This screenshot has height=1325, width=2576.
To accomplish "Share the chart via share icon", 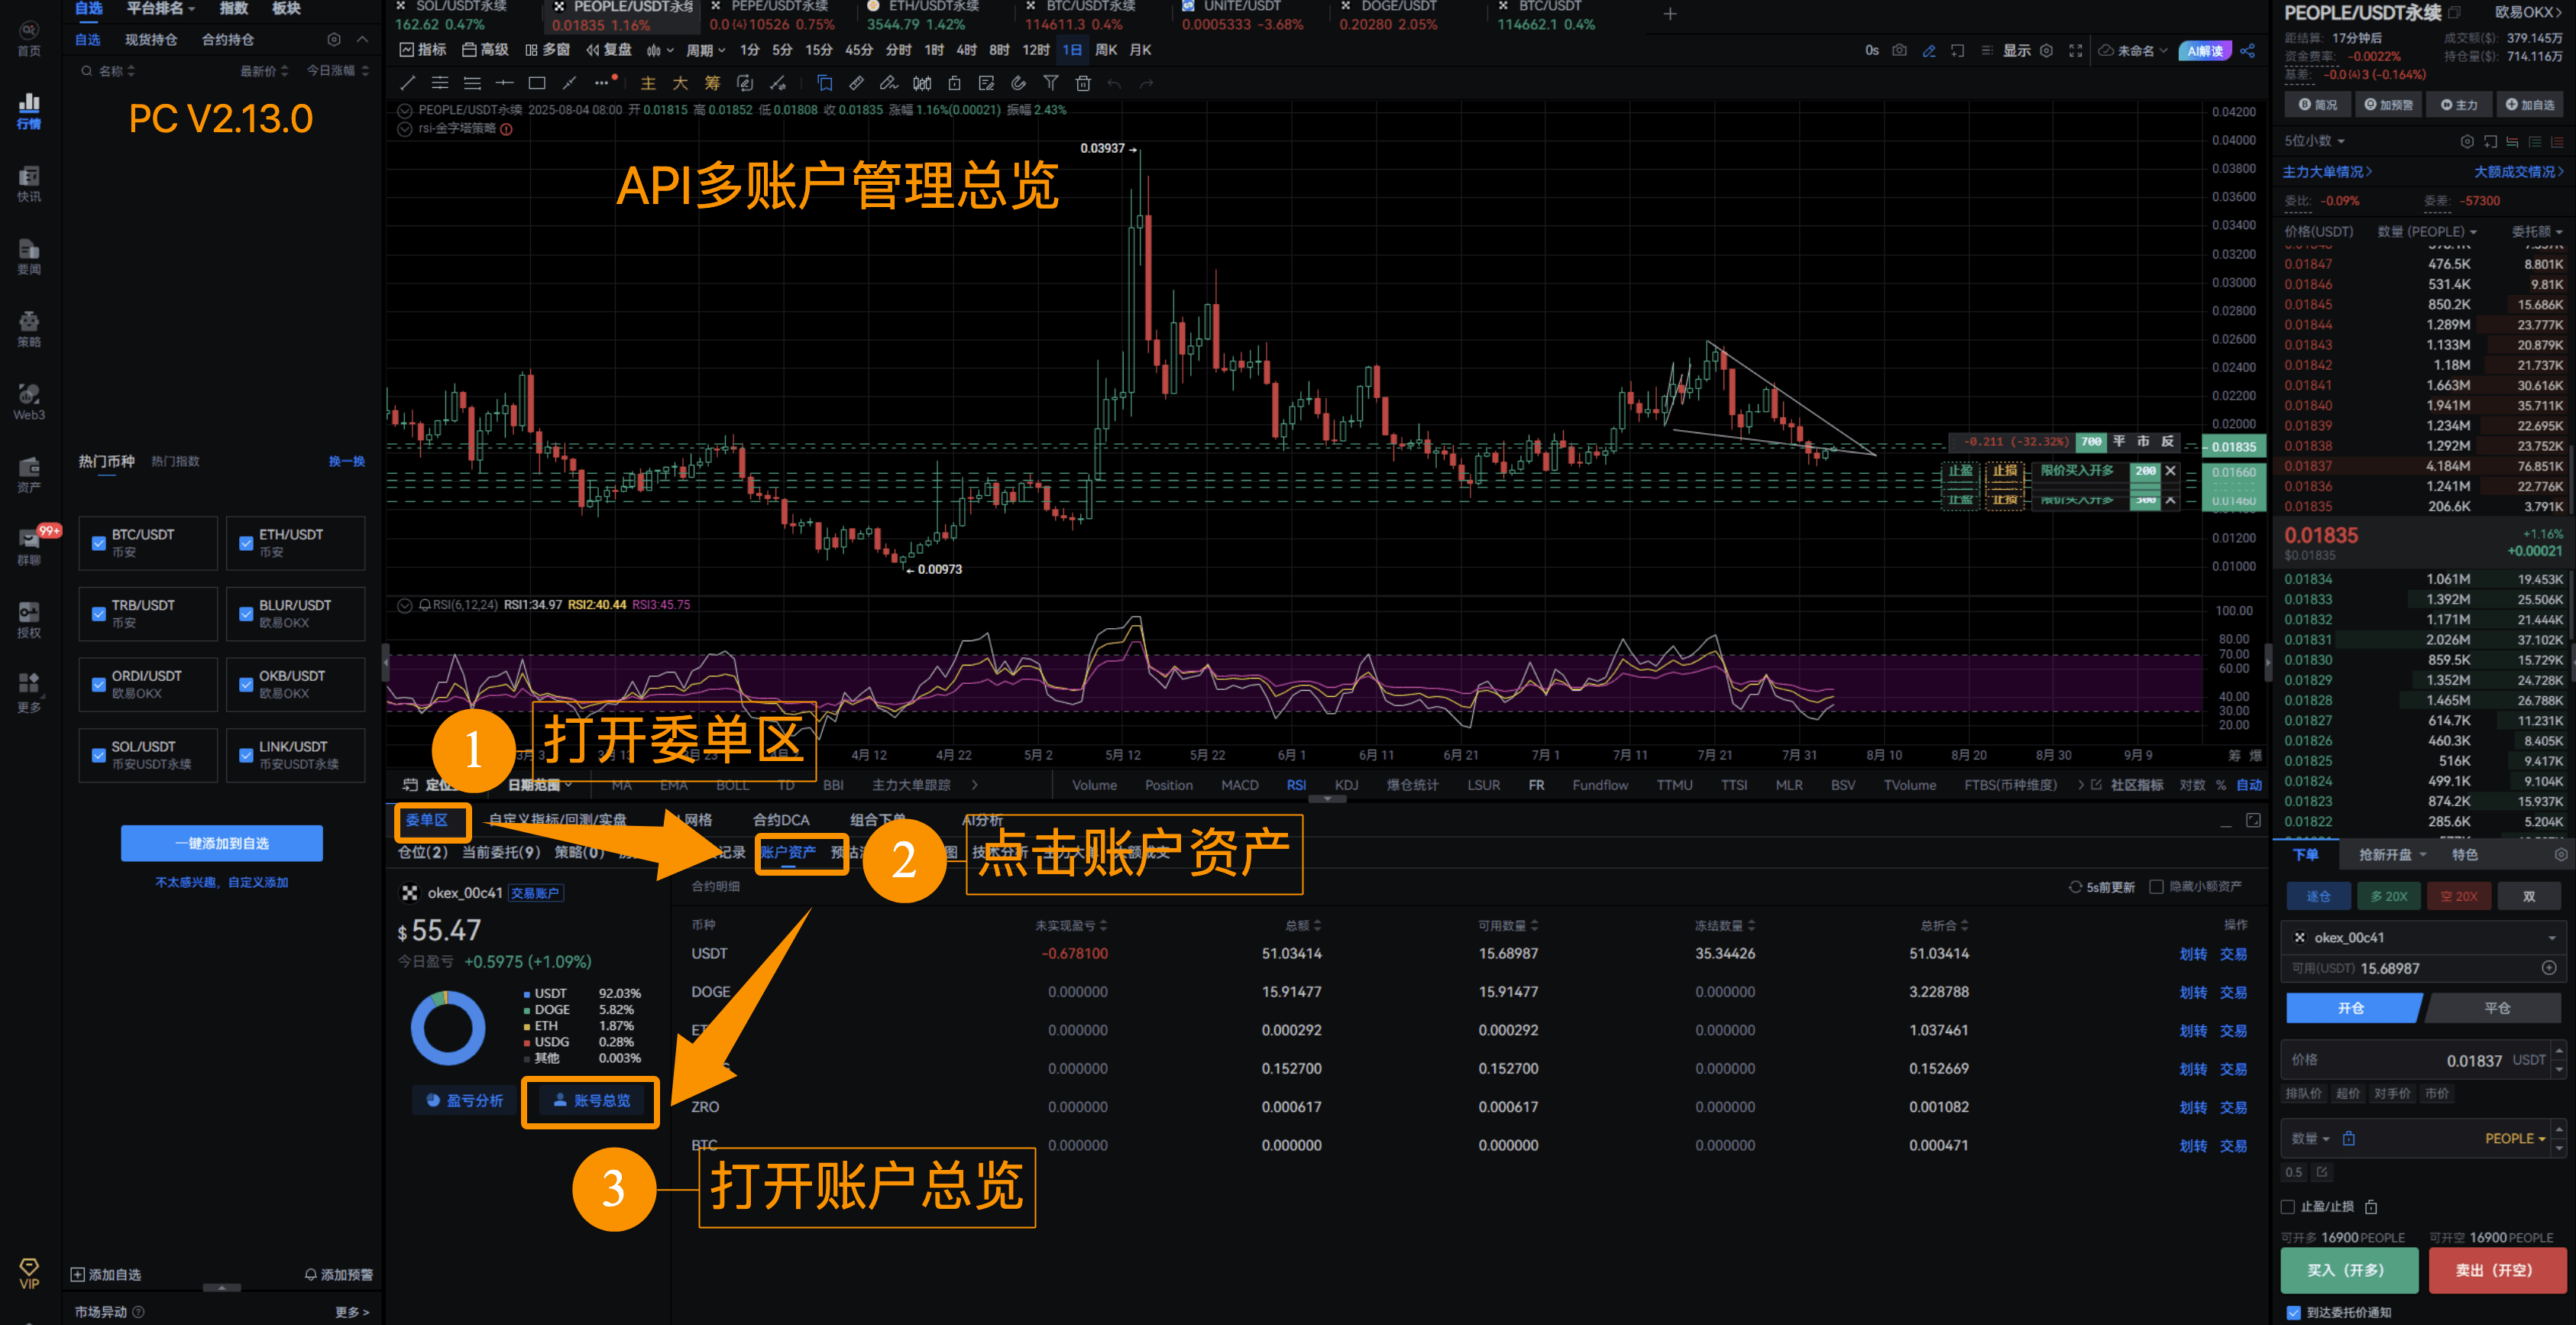I will 2248,50.
